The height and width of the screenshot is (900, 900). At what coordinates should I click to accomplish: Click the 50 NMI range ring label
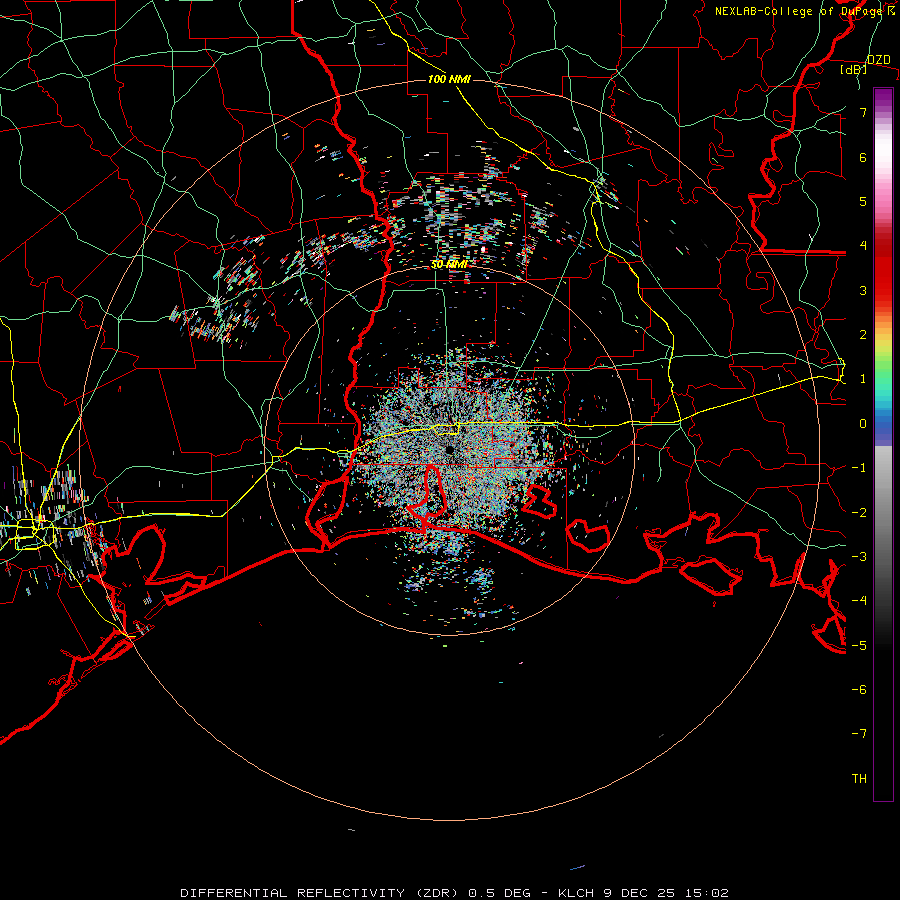tap(449, 265)
